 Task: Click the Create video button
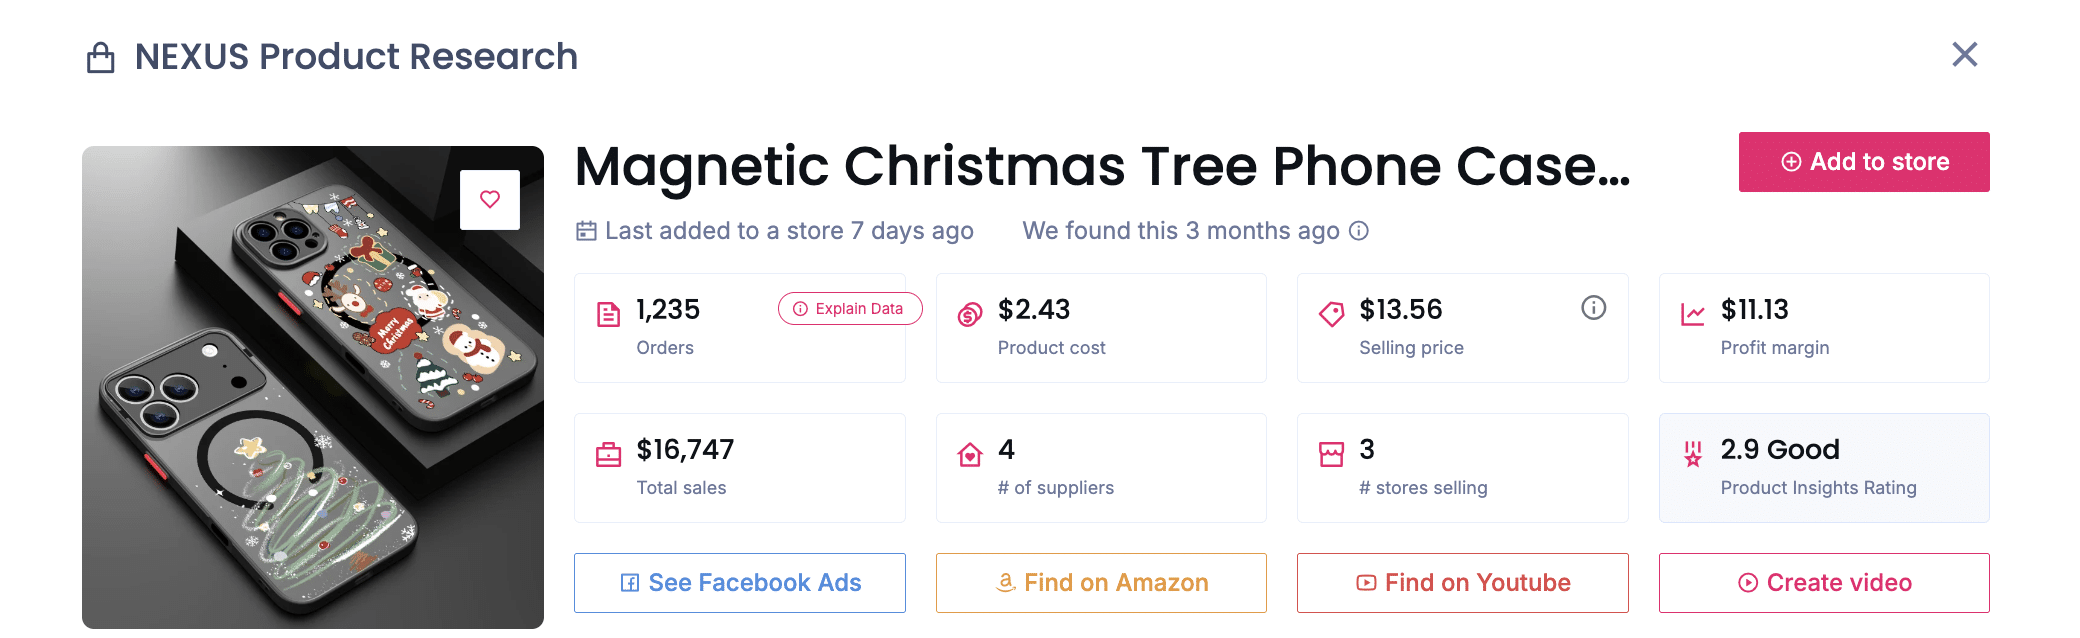point(1823,583)
